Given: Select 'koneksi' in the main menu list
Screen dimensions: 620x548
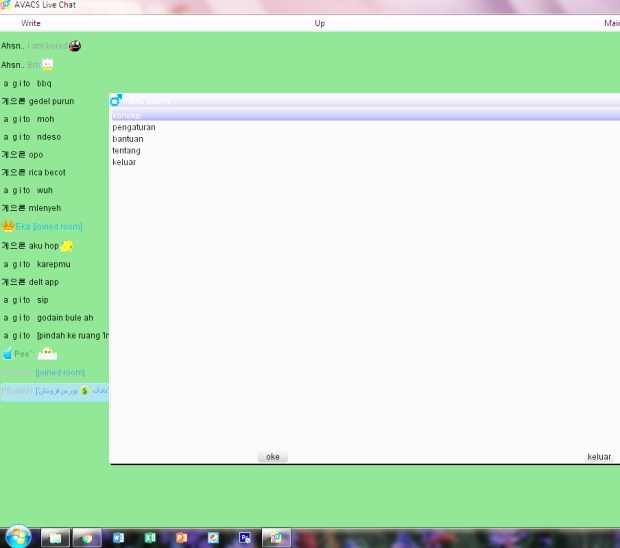Looking at the screenshot, I should pyautogui.click(x=127, y=115).
